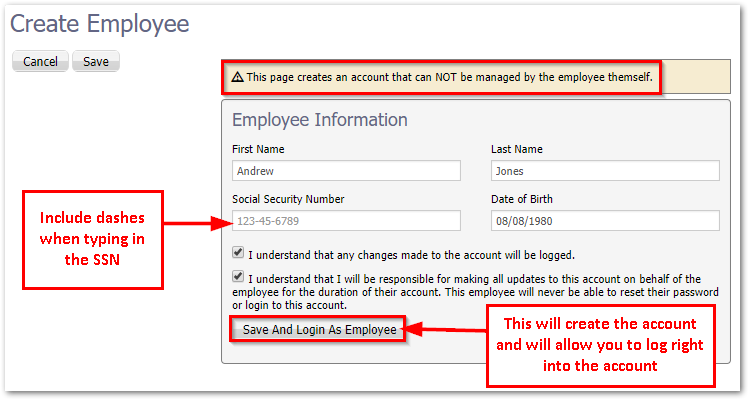This screenshot has height=400, width=749.
Task: Focus the Last Name field
Action: pyautogui.click(x=605, y=171)
